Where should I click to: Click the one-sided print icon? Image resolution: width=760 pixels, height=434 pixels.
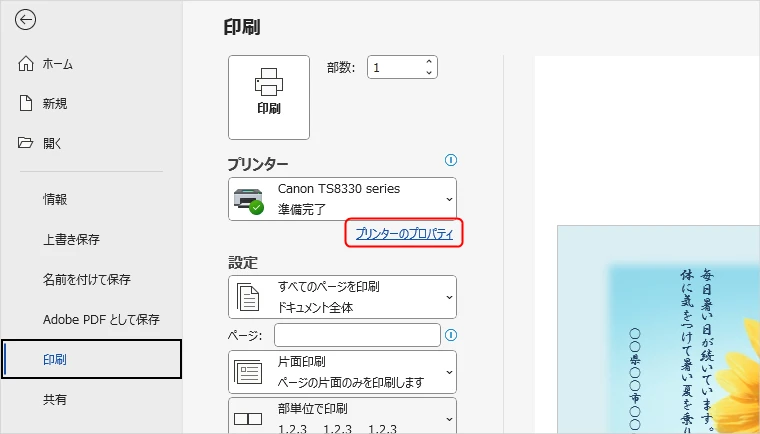(248, 372)
